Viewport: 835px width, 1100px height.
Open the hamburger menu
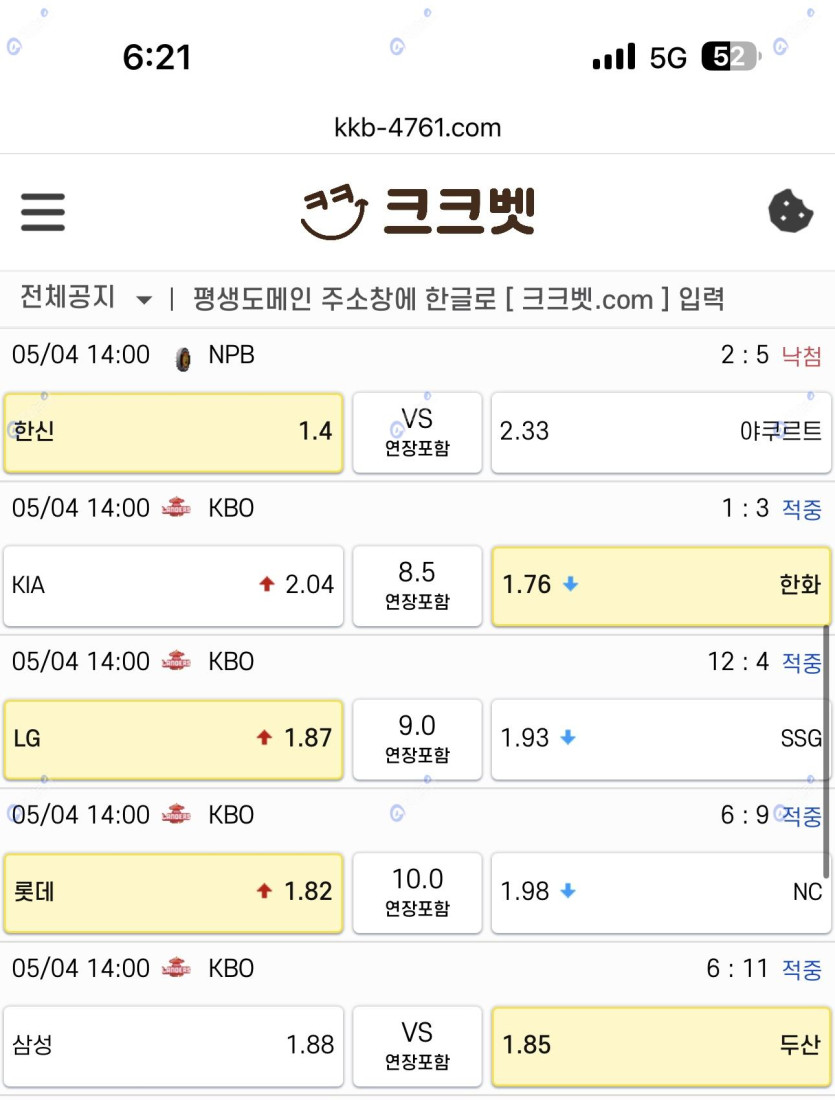(43, 212)
